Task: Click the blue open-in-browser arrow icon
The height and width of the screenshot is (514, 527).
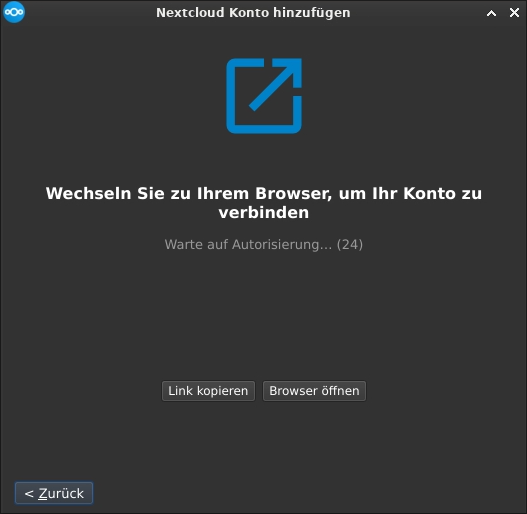Action: point(264,96)
